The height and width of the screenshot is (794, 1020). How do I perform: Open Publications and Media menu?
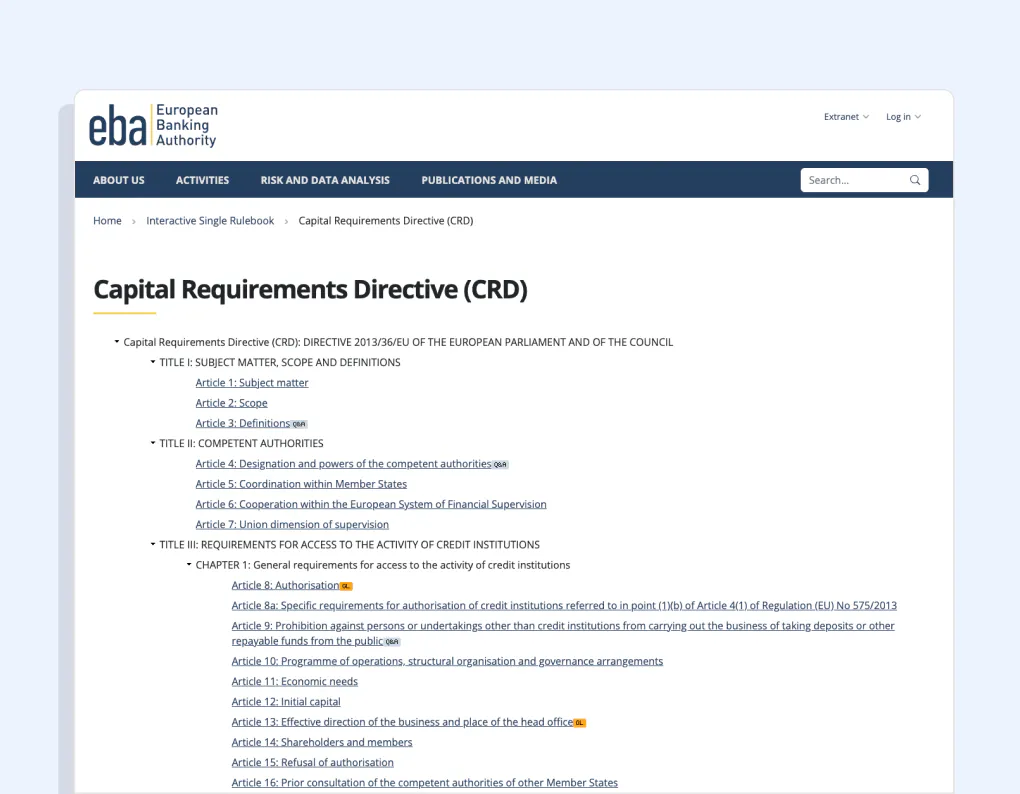tap(489, 180)
